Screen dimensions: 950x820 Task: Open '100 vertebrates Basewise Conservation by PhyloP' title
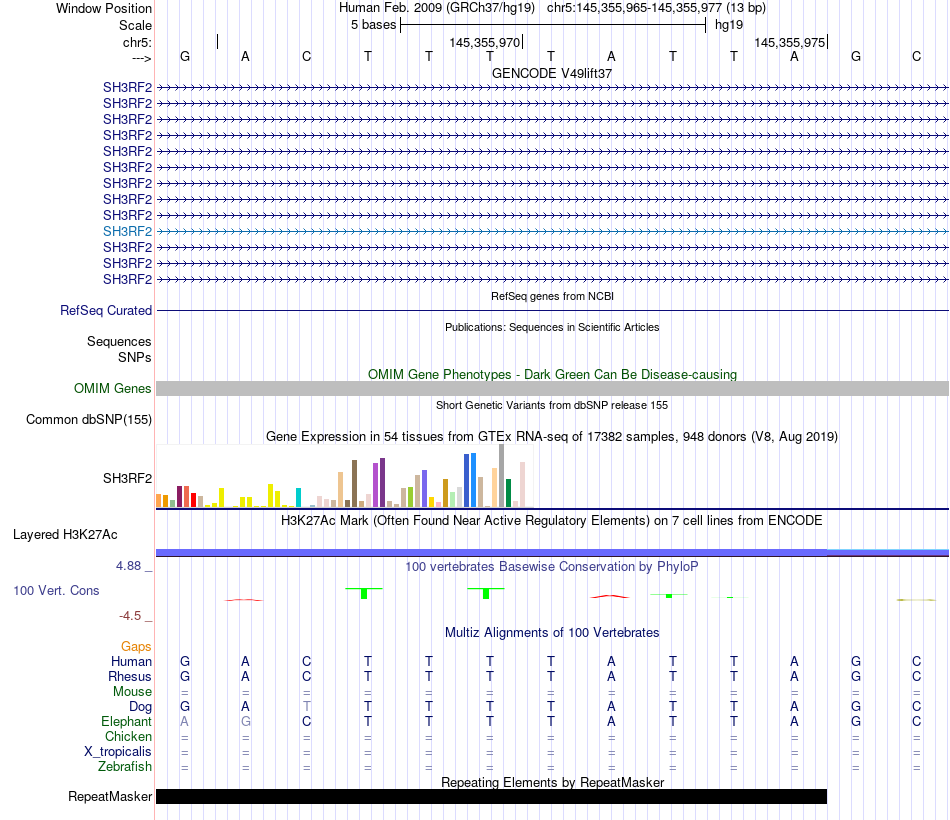click(552, 567)
